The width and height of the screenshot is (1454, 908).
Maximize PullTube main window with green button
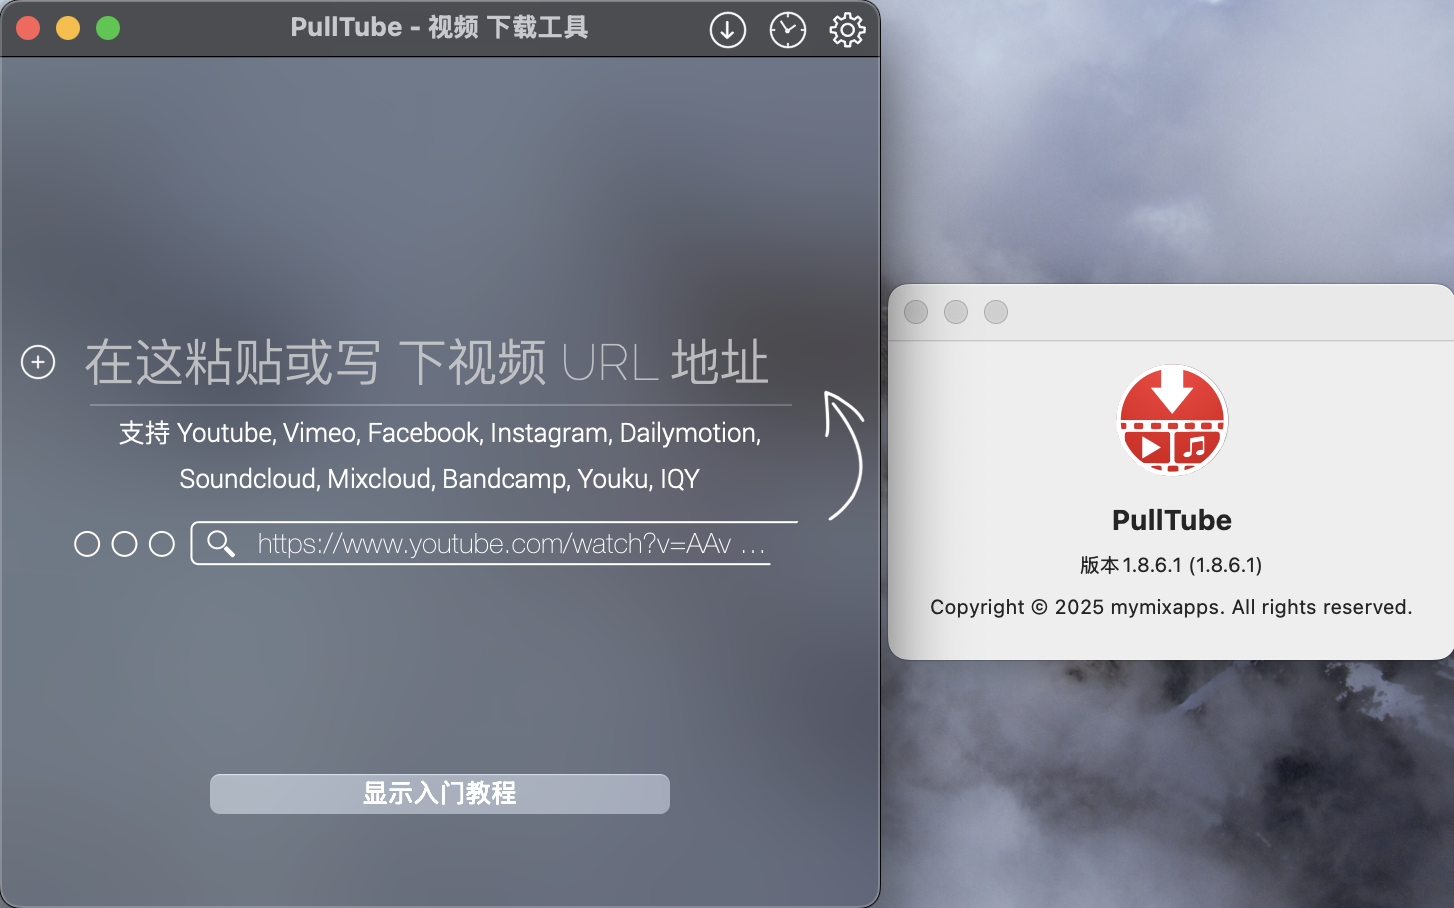(x=108, y=28)
